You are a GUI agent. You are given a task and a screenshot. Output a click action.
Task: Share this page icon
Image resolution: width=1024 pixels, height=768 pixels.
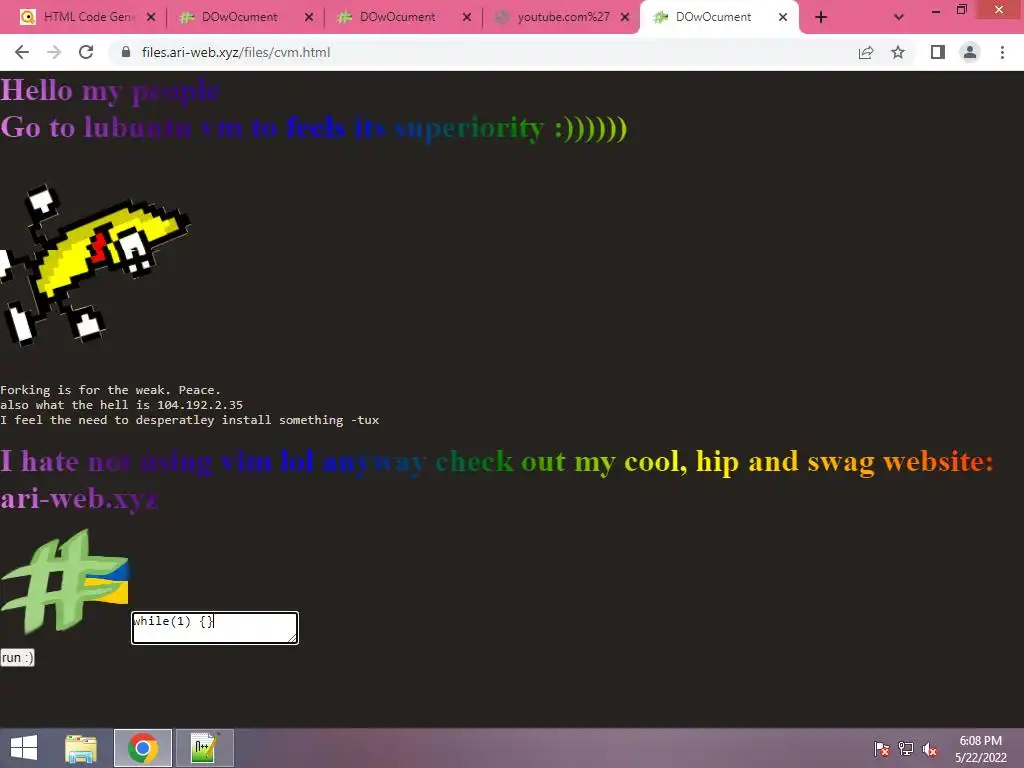tap(866, 52)
